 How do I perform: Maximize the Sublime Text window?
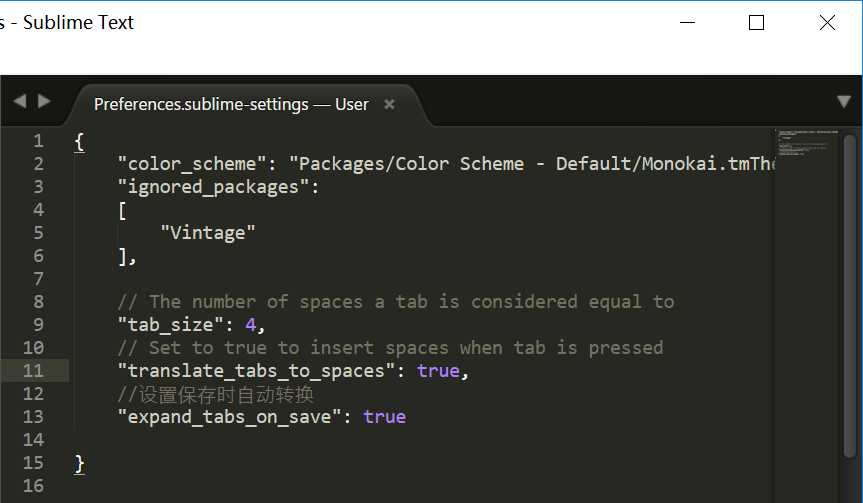coord(756,23)
